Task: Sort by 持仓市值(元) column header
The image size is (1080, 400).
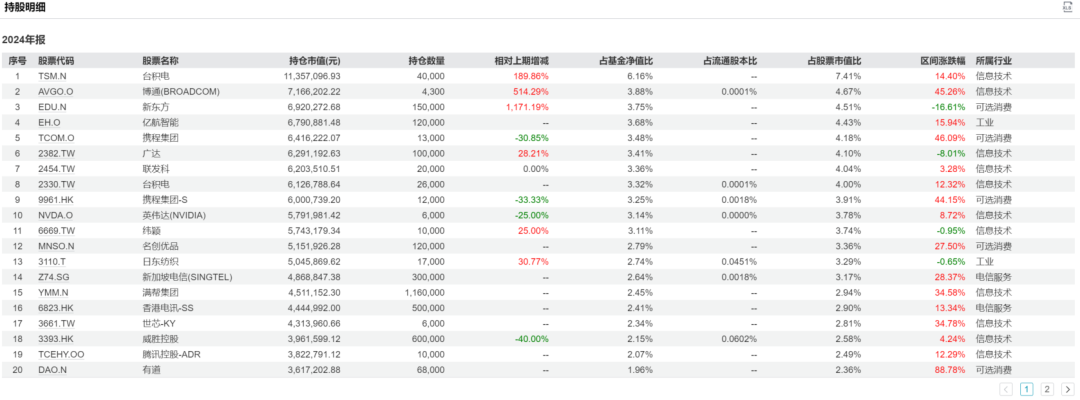Action: point(315,61)
